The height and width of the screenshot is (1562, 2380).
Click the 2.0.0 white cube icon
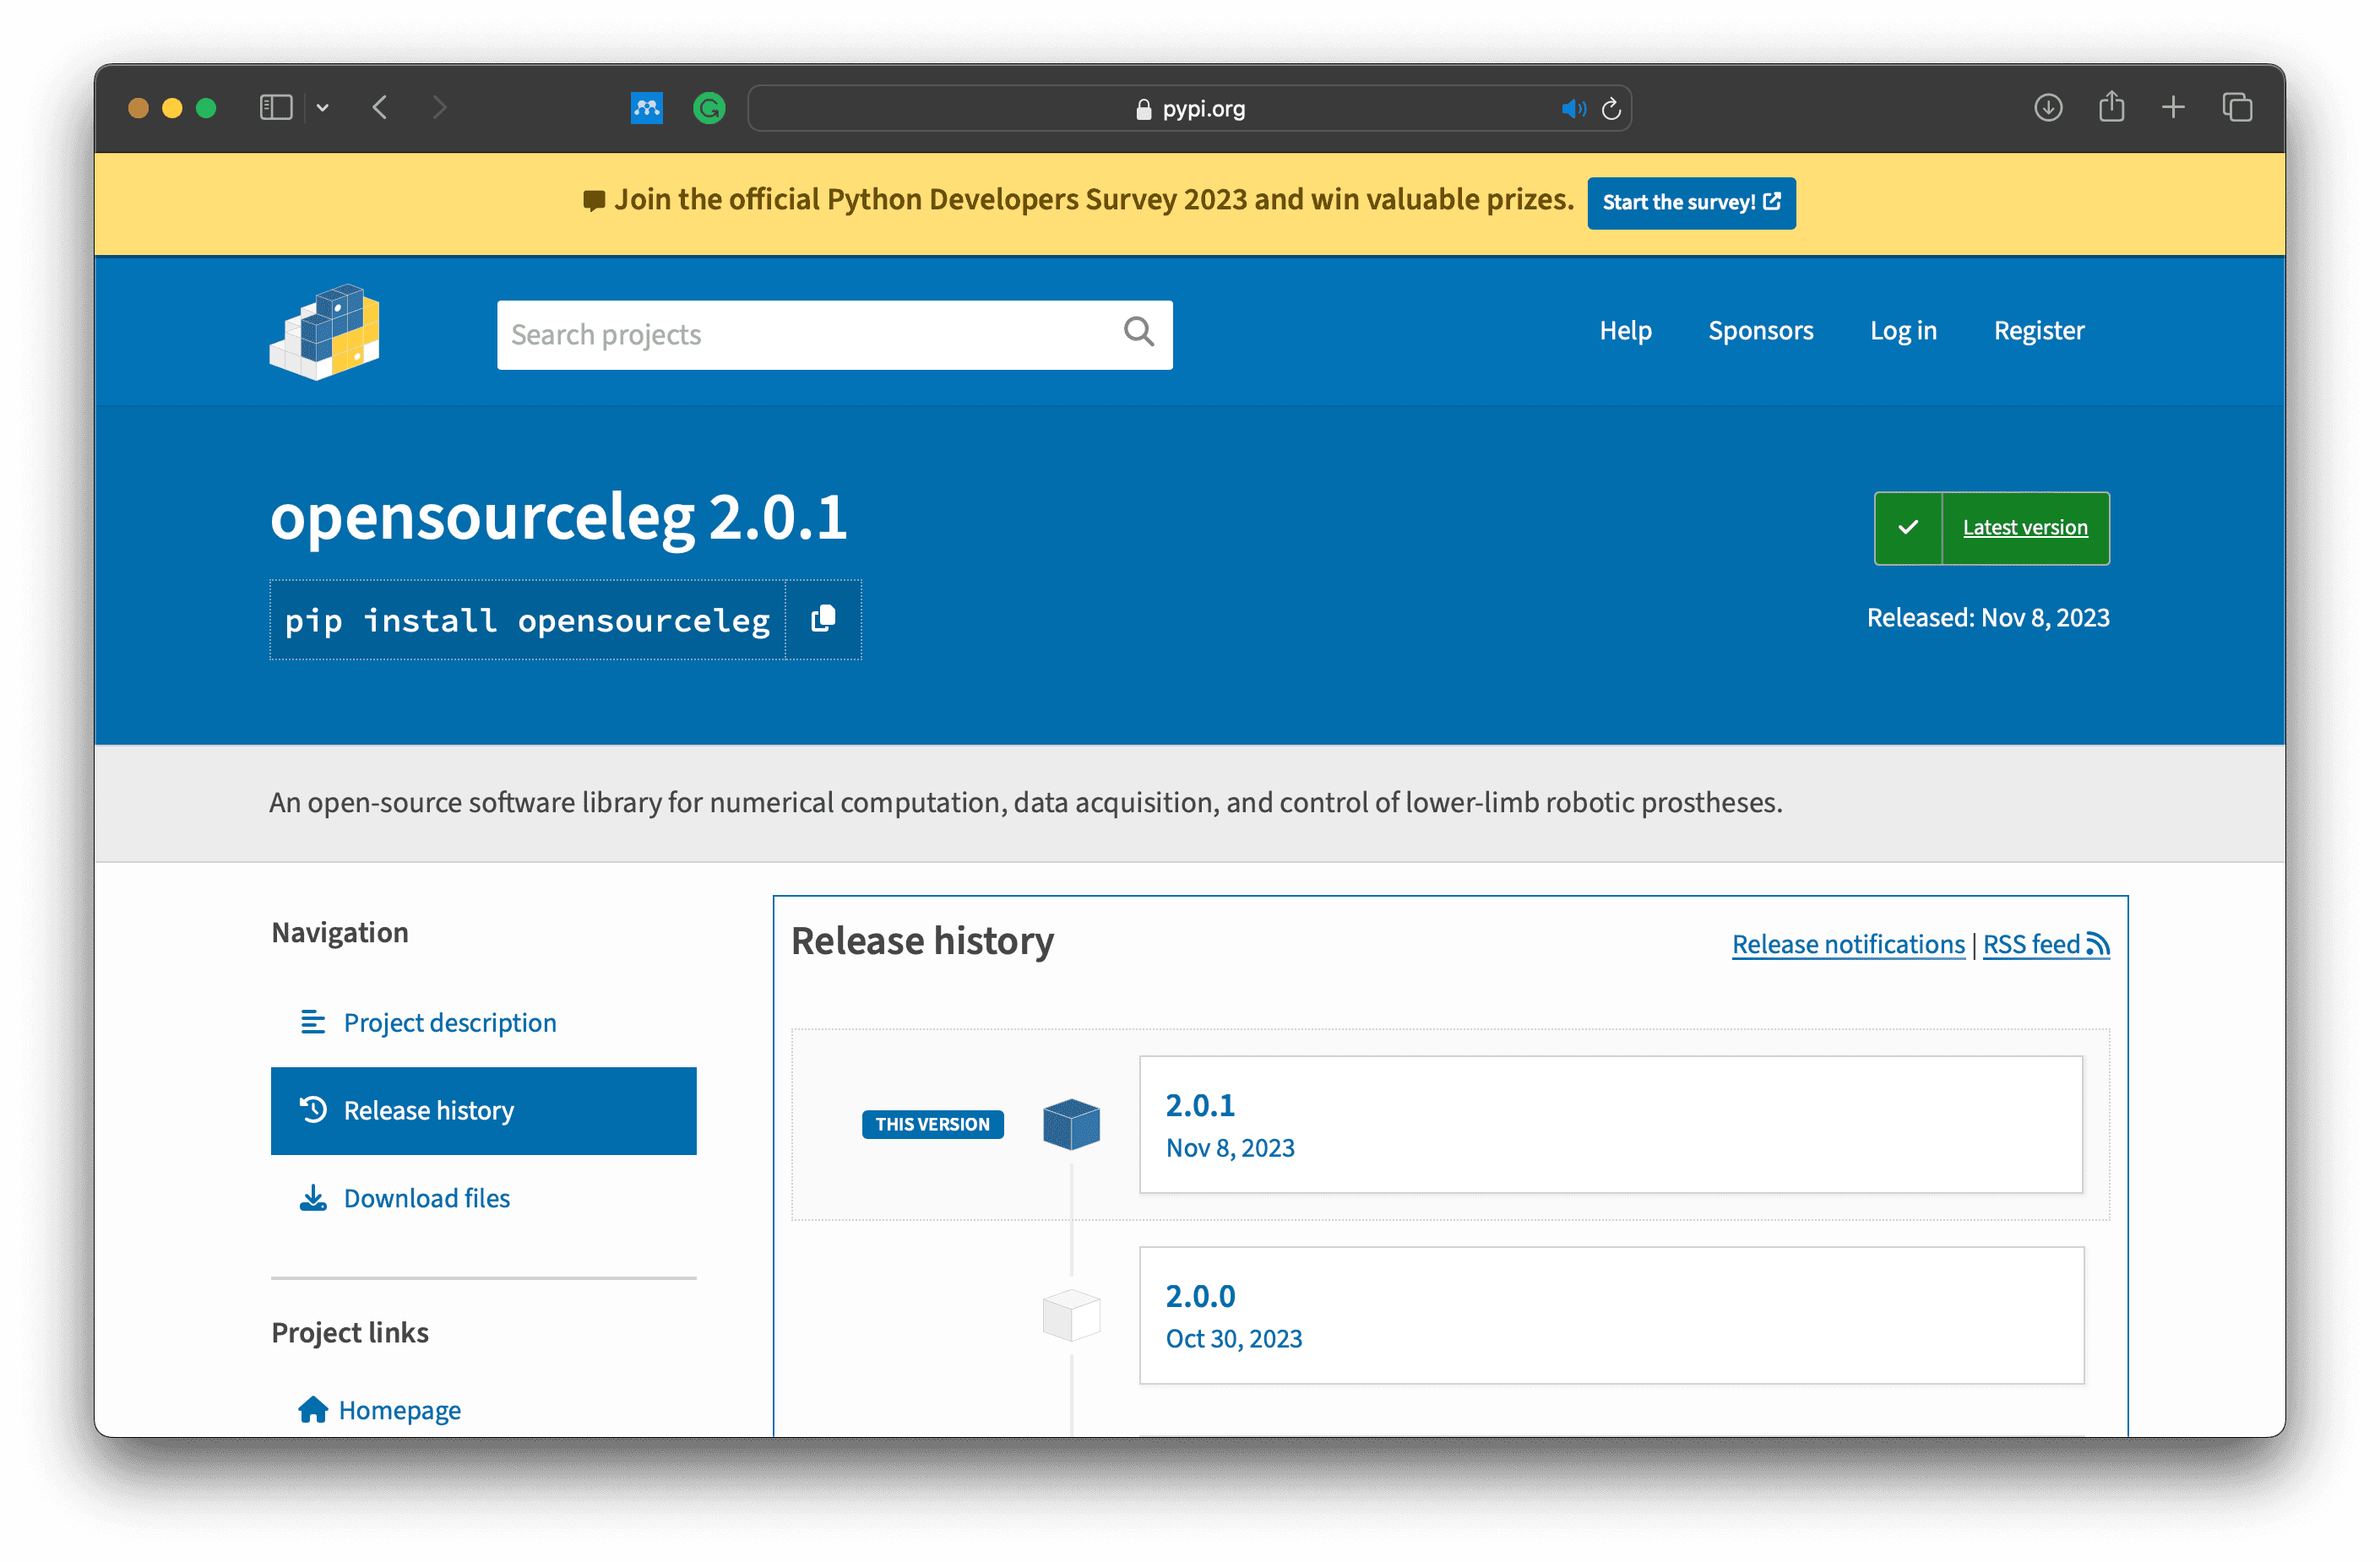coord(1071,1315)
